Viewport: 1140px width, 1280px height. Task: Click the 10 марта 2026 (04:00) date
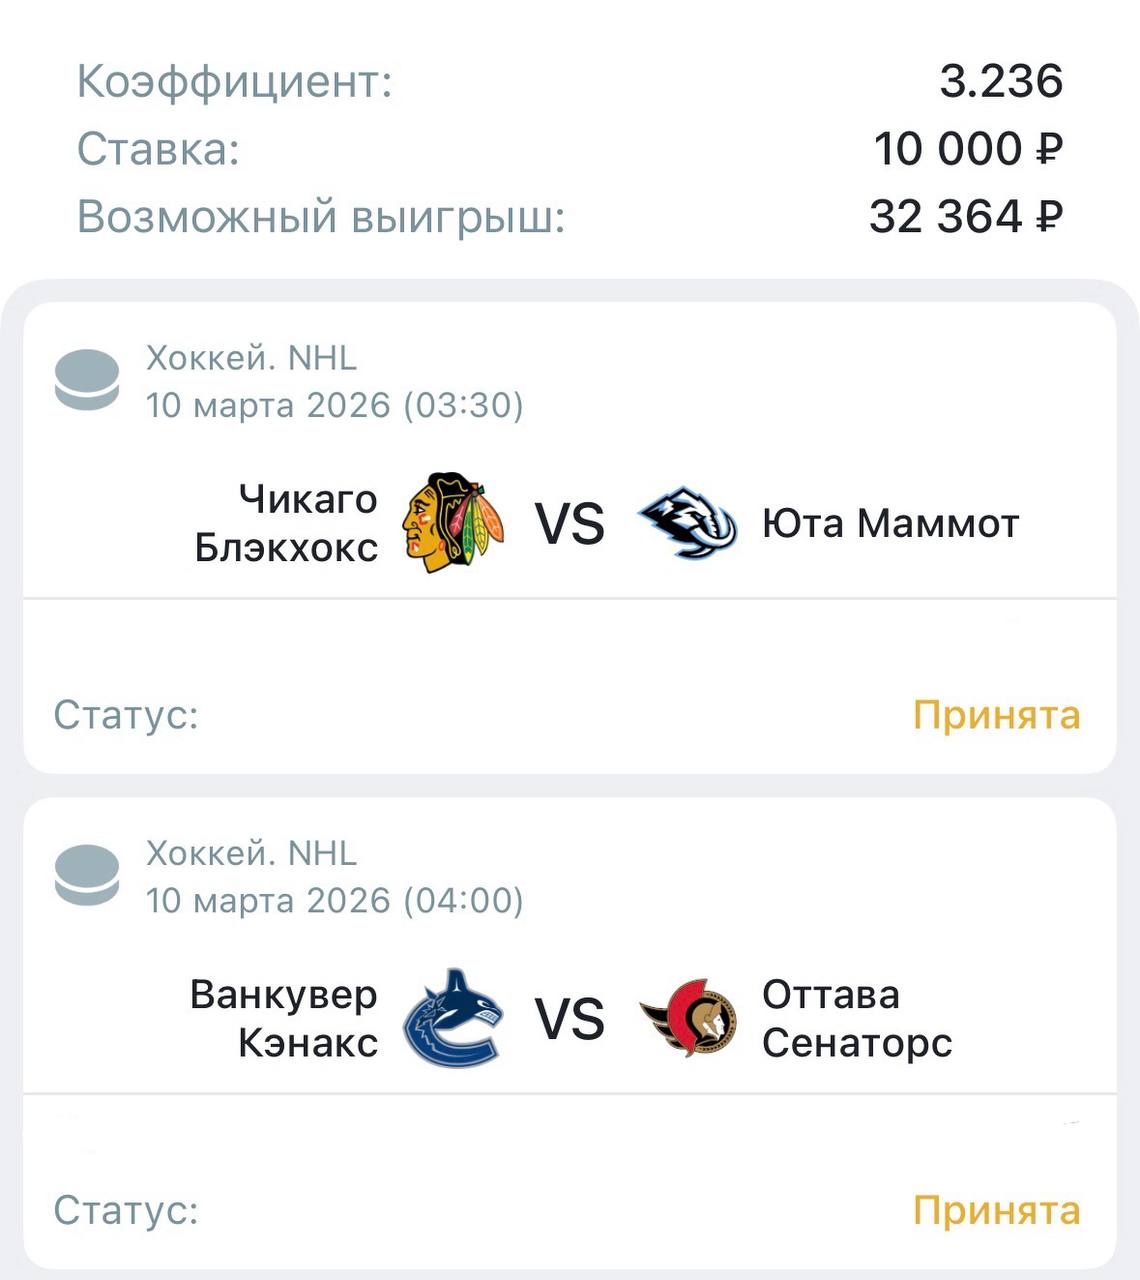point(335,900)
